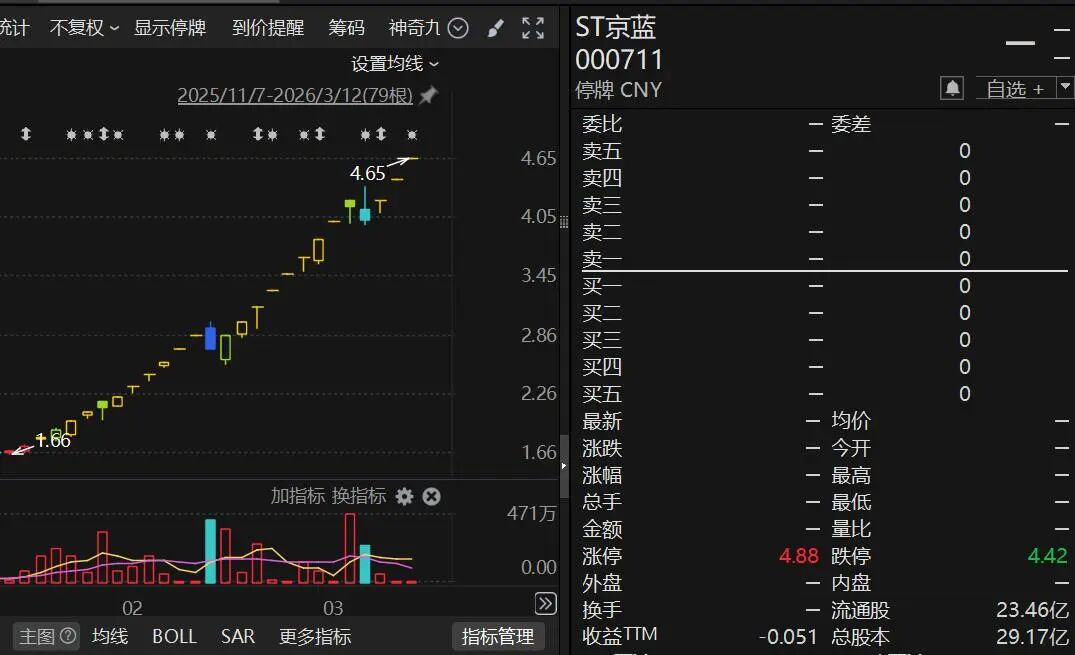Click the fullscreen expand icon on toolbar
Image resolution: width=1075 pixels, height=655 pixels.
pos(533,28)
